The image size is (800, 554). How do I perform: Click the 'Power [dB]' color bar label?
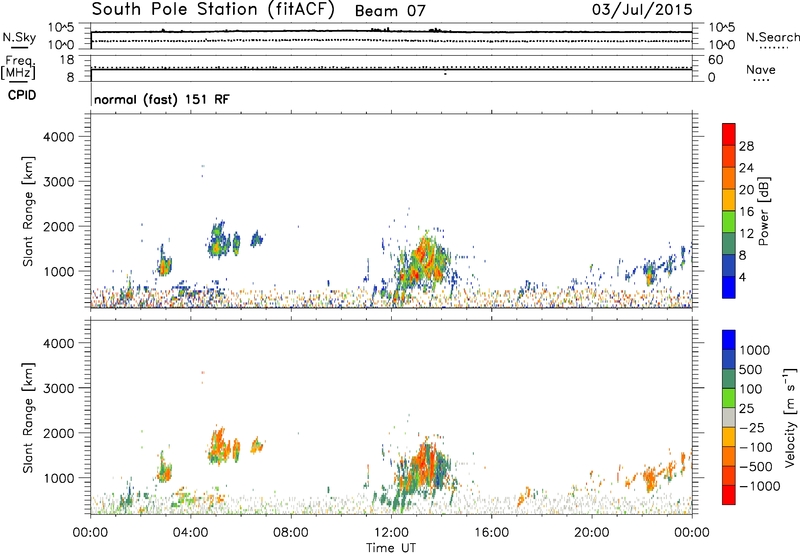763,211
